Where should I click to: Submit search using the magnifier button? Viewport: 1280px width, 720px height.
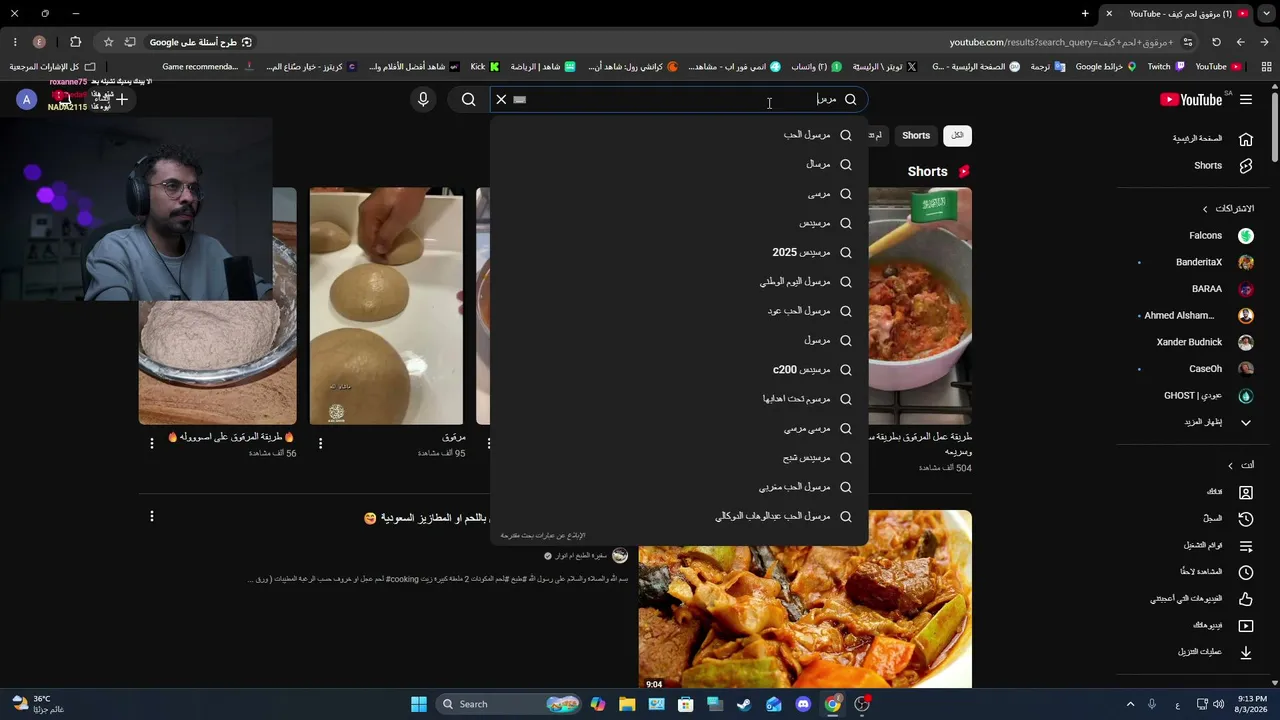click(x=468, y=99)
